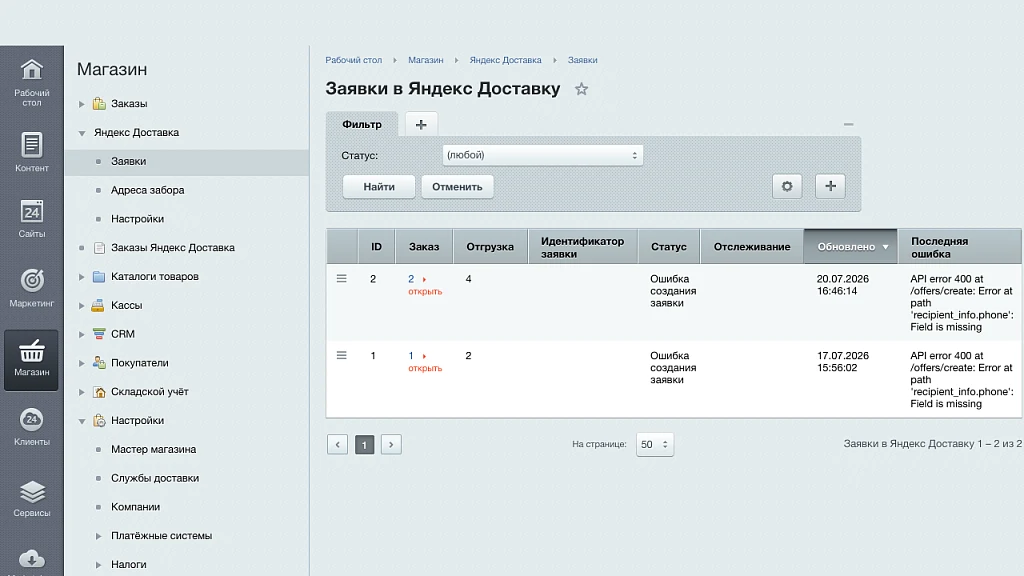Go to next page arrow
The height and width of the screenshot is (576, 1024).
point(391,445)
